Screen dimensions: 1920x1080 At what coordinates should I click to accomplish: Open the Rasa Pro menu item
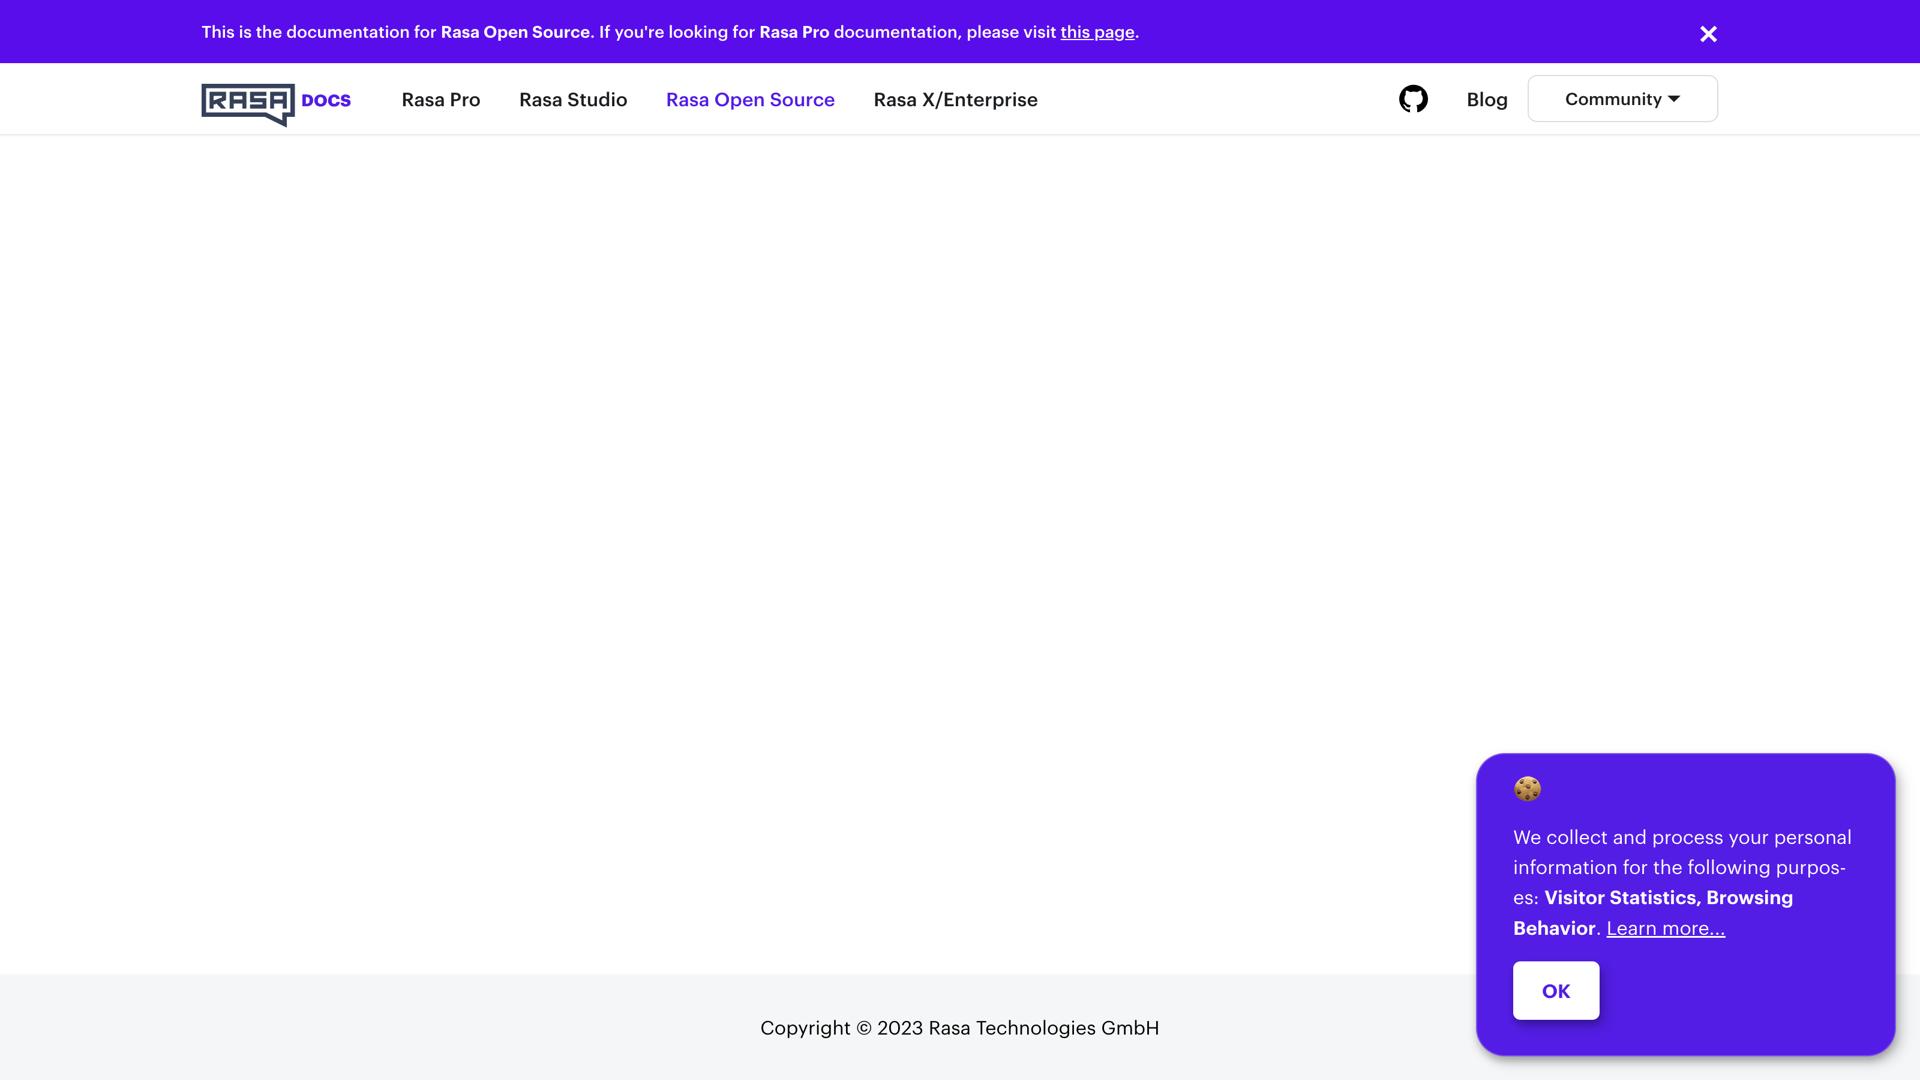point(441,100)
